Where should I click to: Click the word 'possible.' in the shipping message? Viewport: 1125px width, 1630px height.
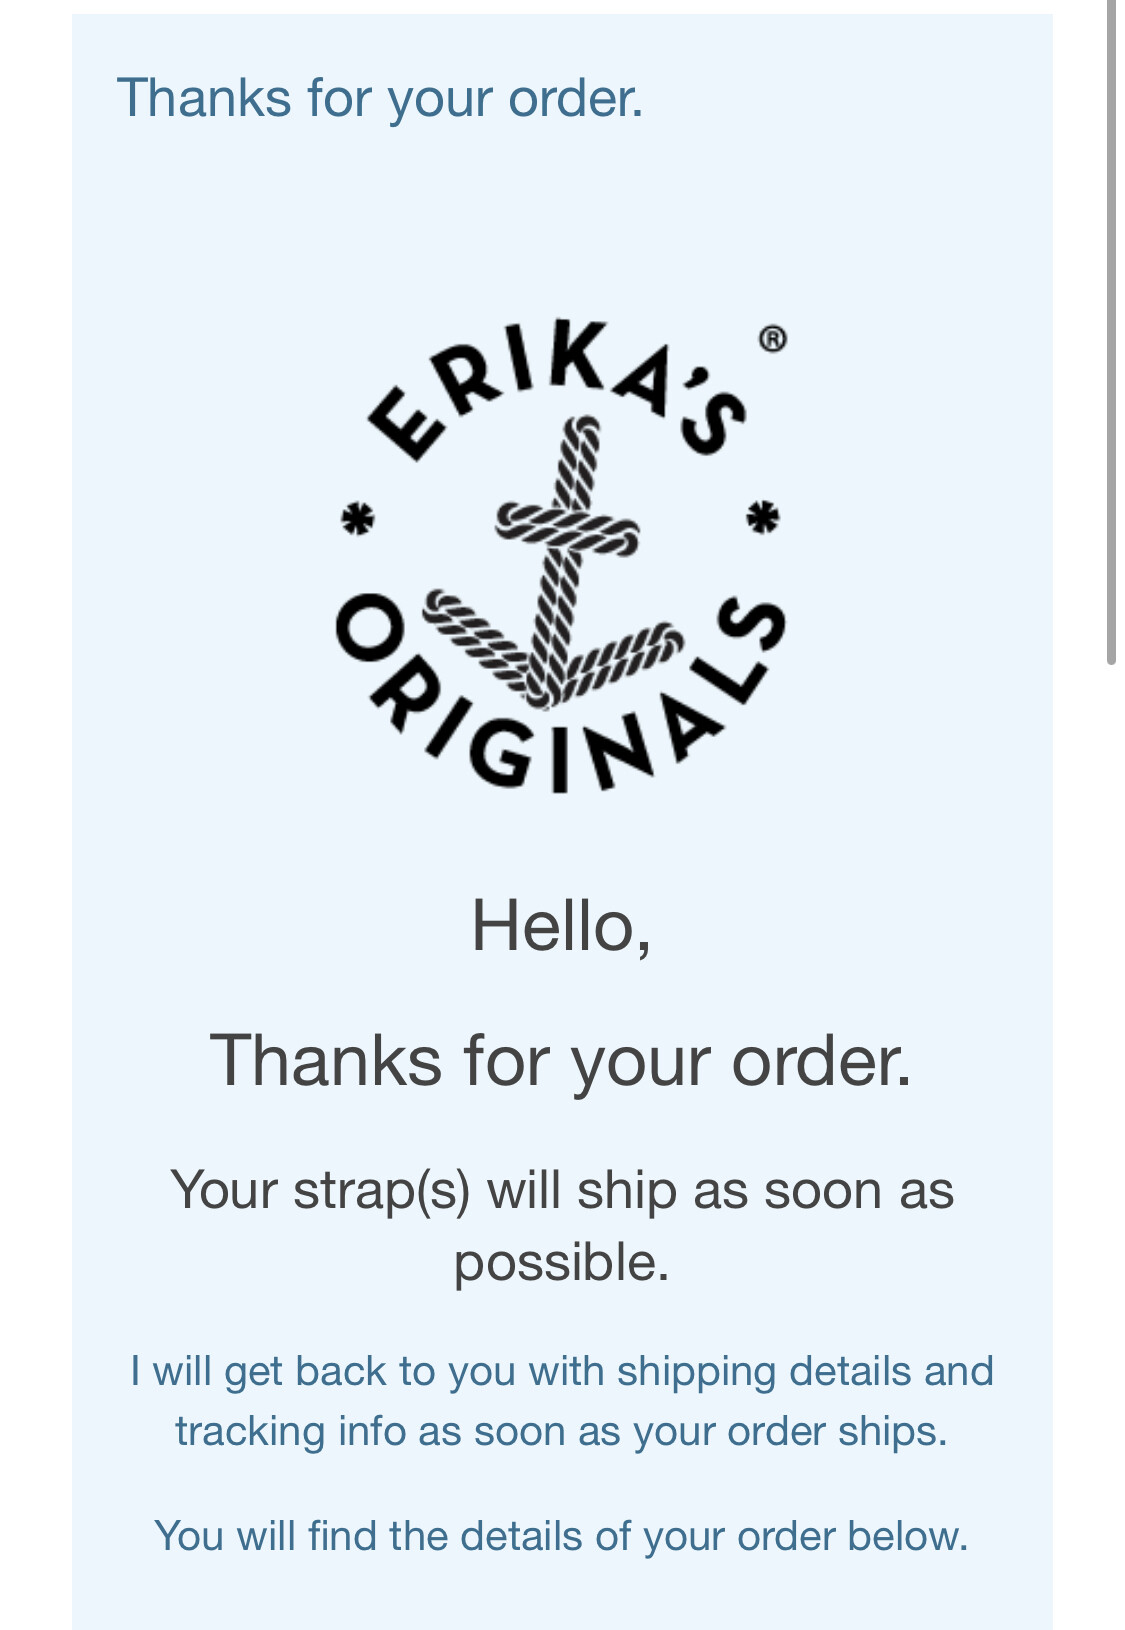pos(562,1262)
